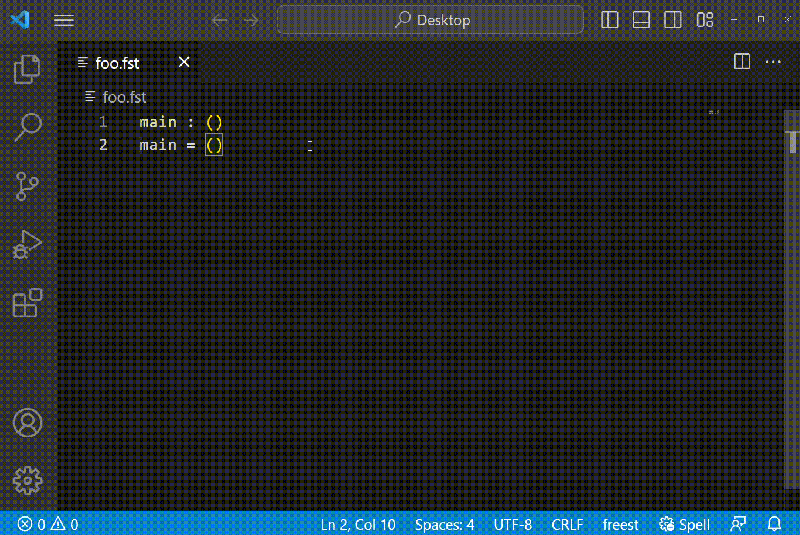Open the feedback icon in status bar

click(x=739, y=524)
